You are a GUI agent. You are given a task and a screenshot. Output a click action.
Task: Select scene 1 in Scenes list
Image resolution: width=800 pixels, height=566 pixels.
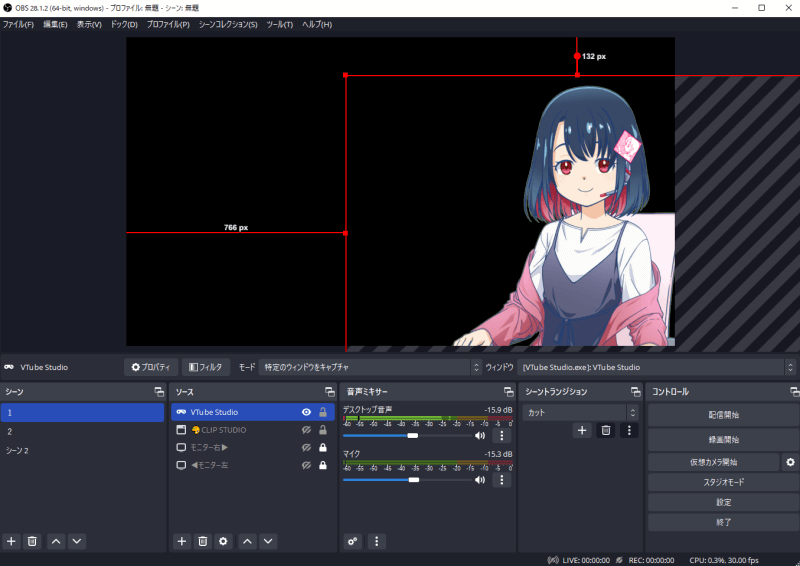[82, 412]
